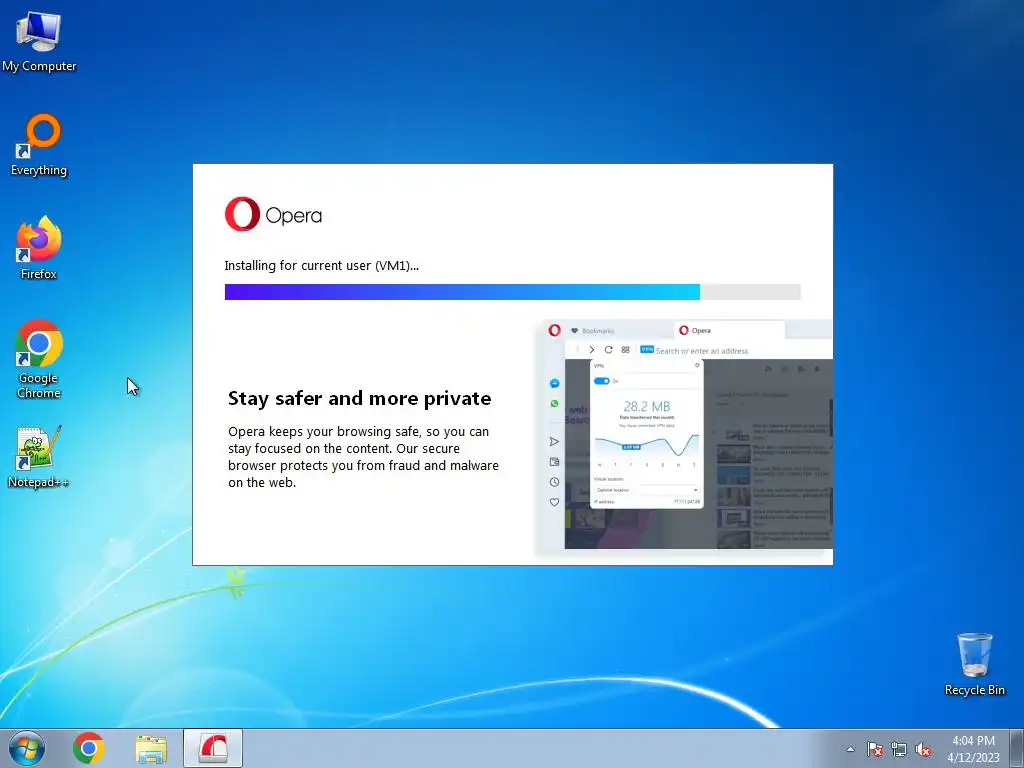This screenshot has height=768, width=1024.
Task: Open the clock showing 4:04 PM
Action: [x=973, y=749]
